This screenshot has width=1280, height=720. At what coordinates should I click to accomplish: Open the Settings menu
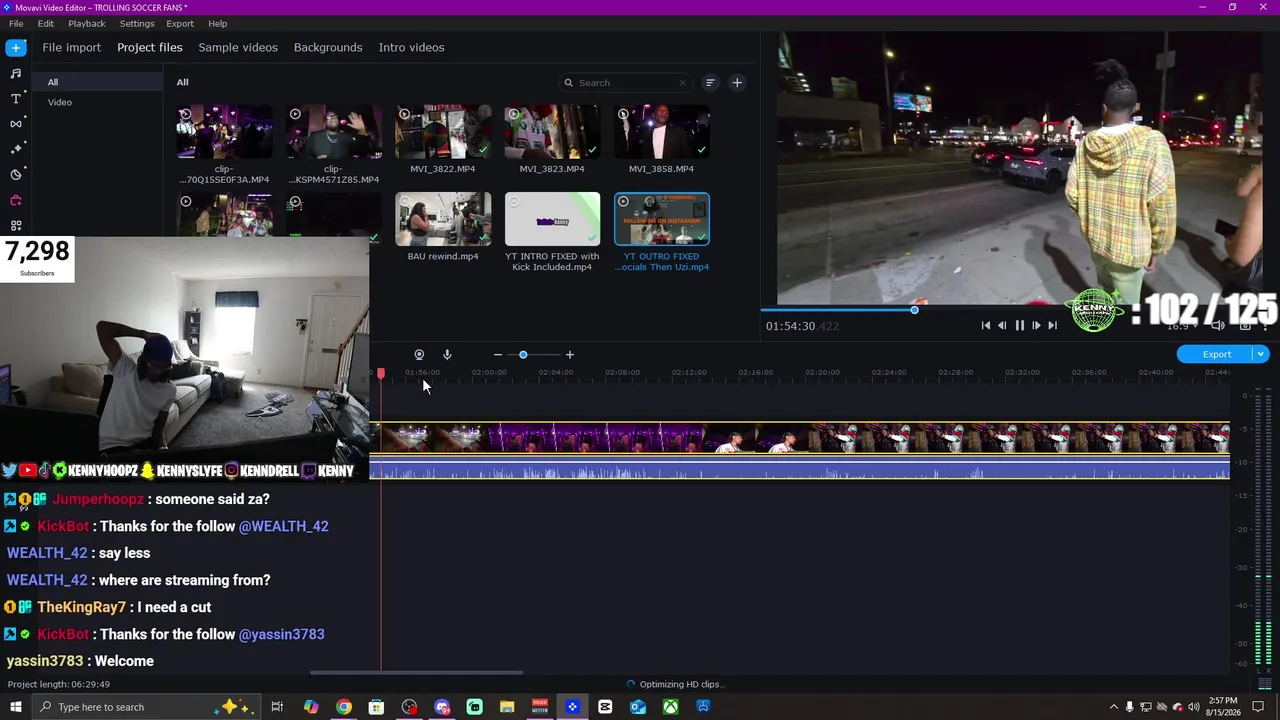point(137,23)
